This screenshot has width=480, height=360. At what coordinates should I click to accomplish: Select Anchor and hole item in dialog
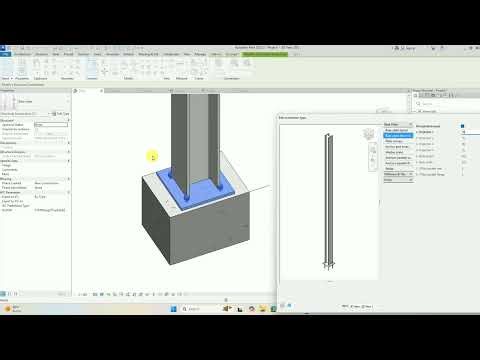(397, 147)
